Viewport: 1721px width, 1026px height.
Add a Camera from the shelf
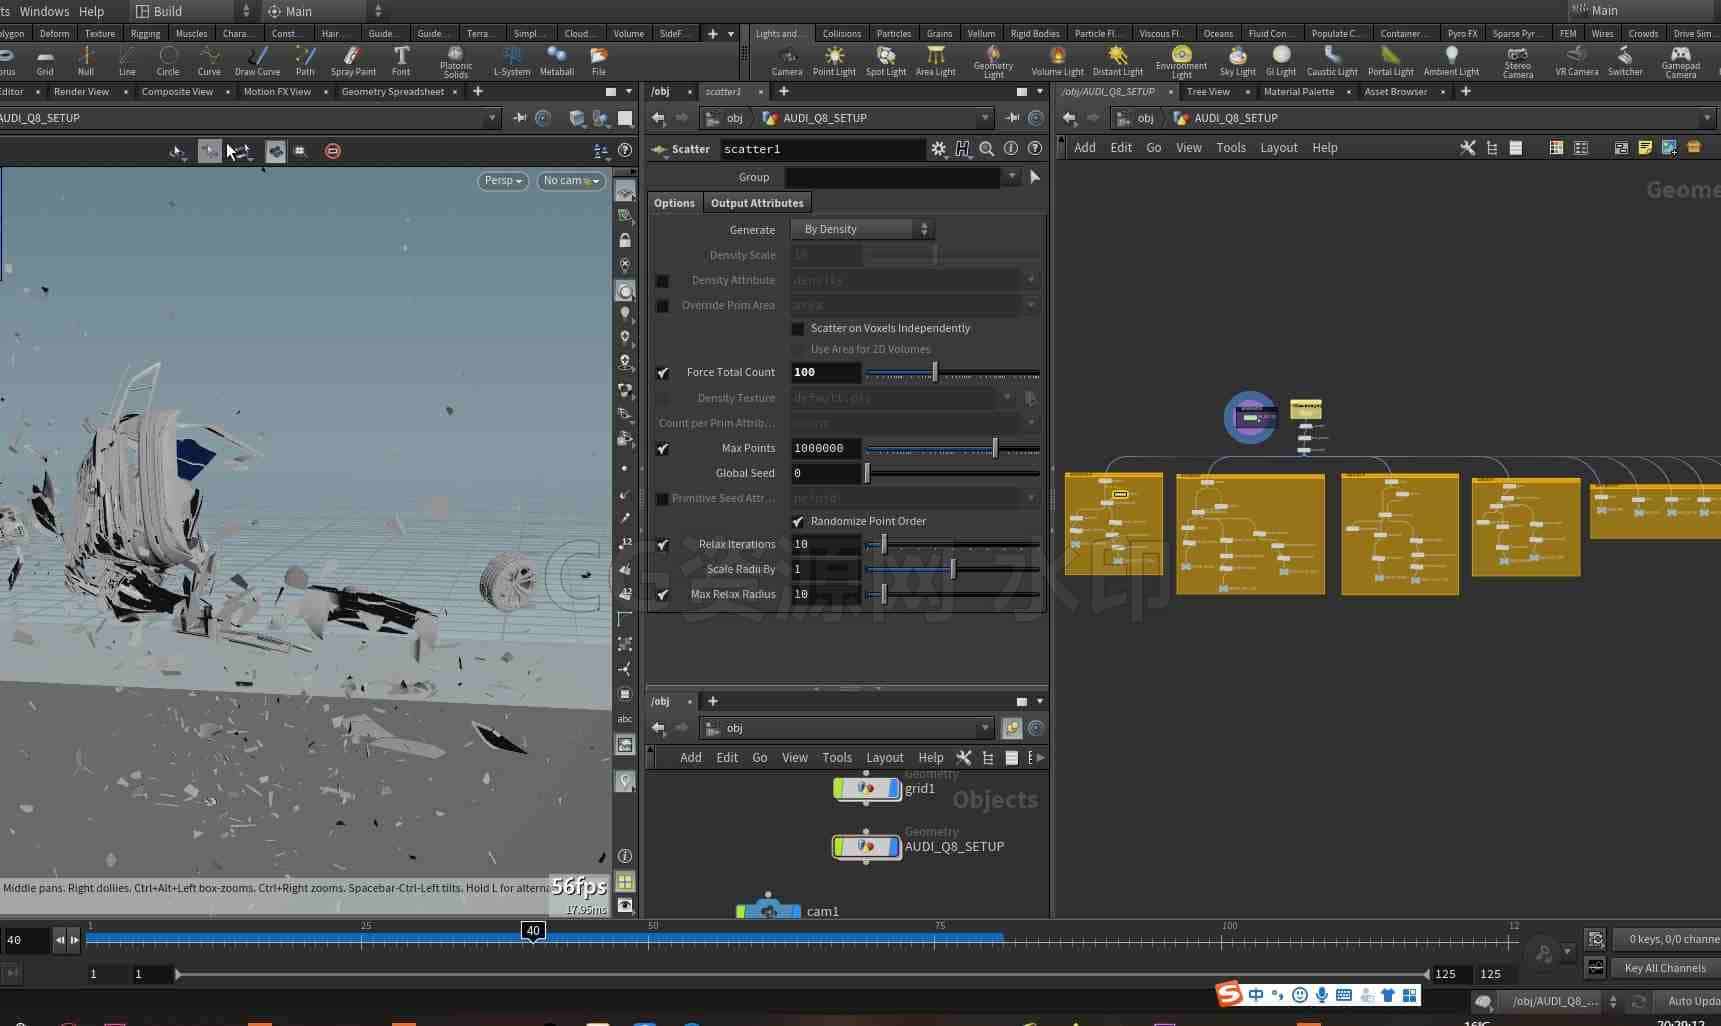pyautogui.click(x=787, y=61)
